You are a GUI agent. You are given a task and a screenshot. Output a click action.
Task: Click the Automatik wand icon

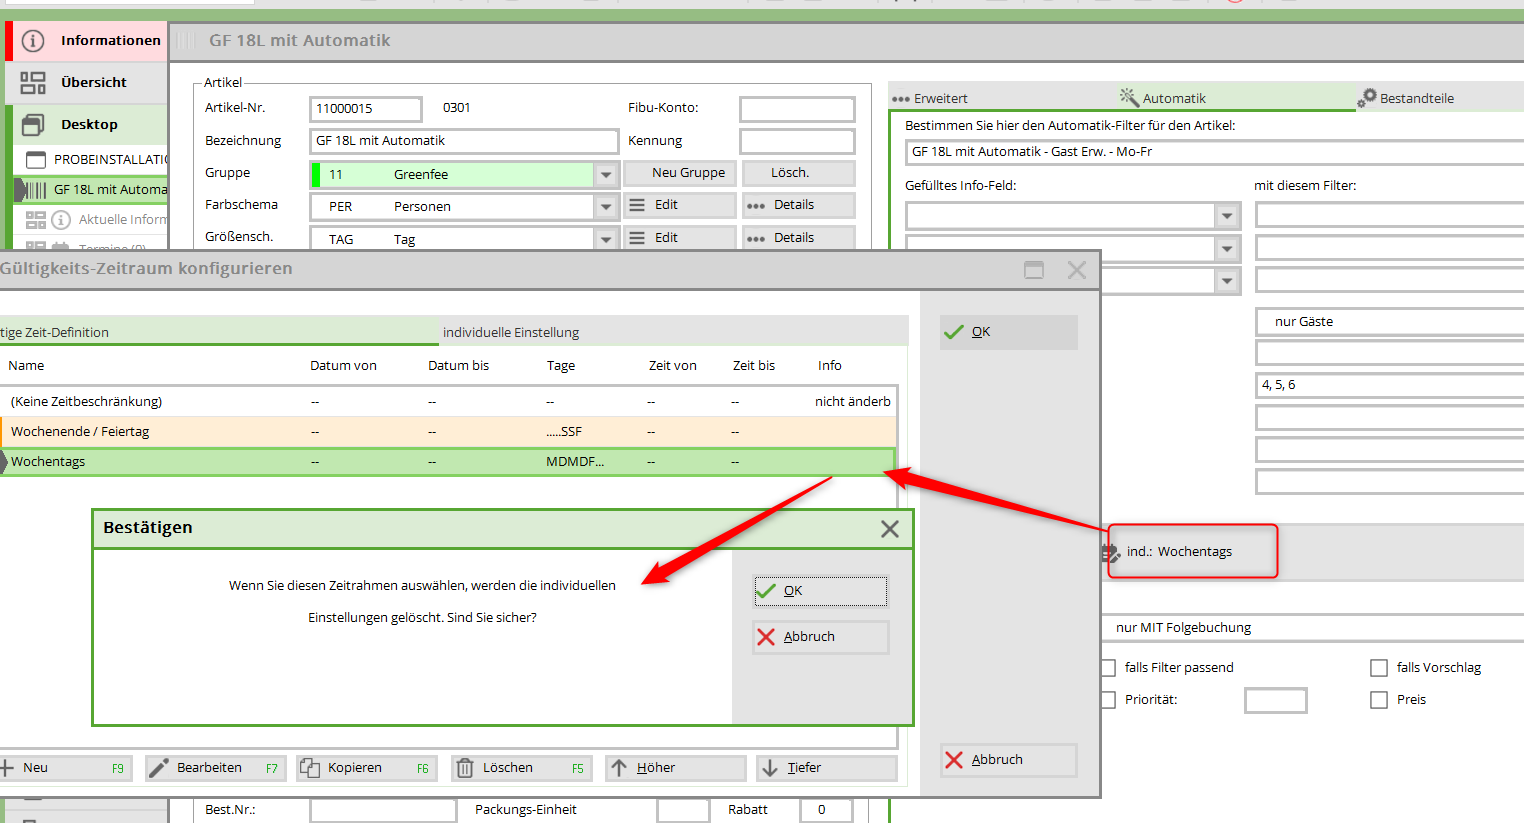(x=1129, y=97)
